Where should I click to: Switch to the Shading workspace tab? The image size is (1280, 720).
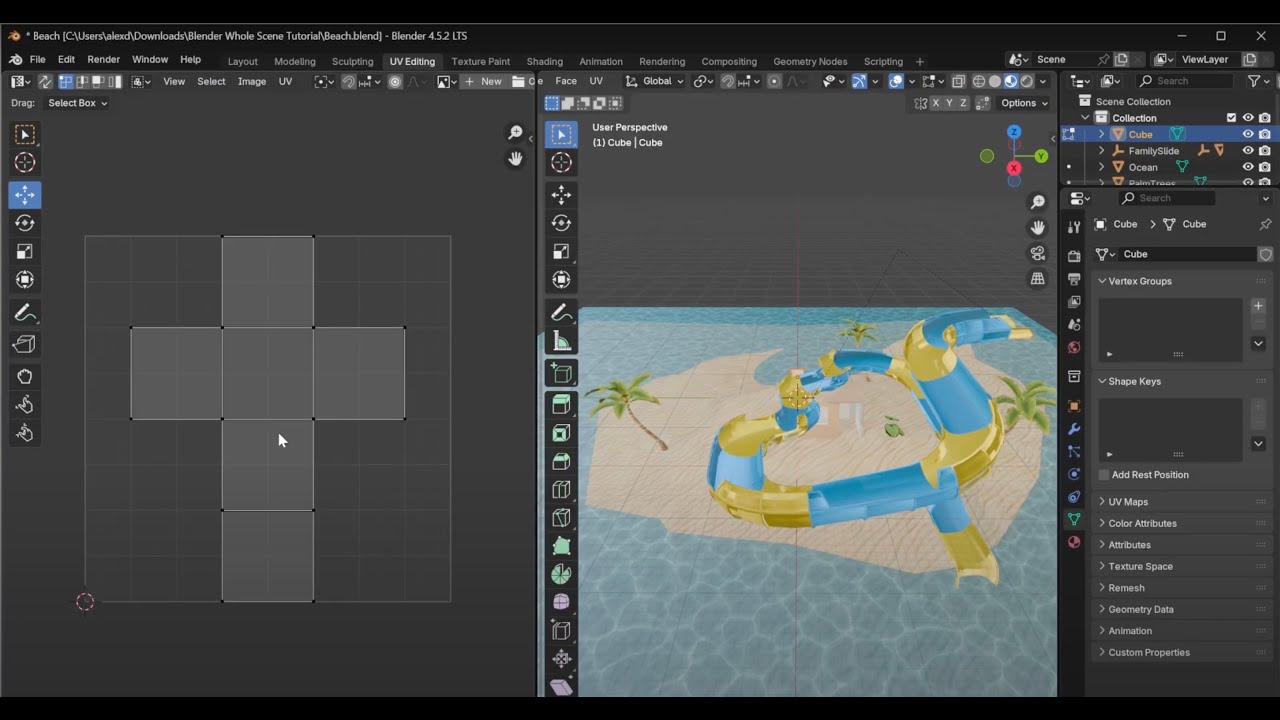544,61
